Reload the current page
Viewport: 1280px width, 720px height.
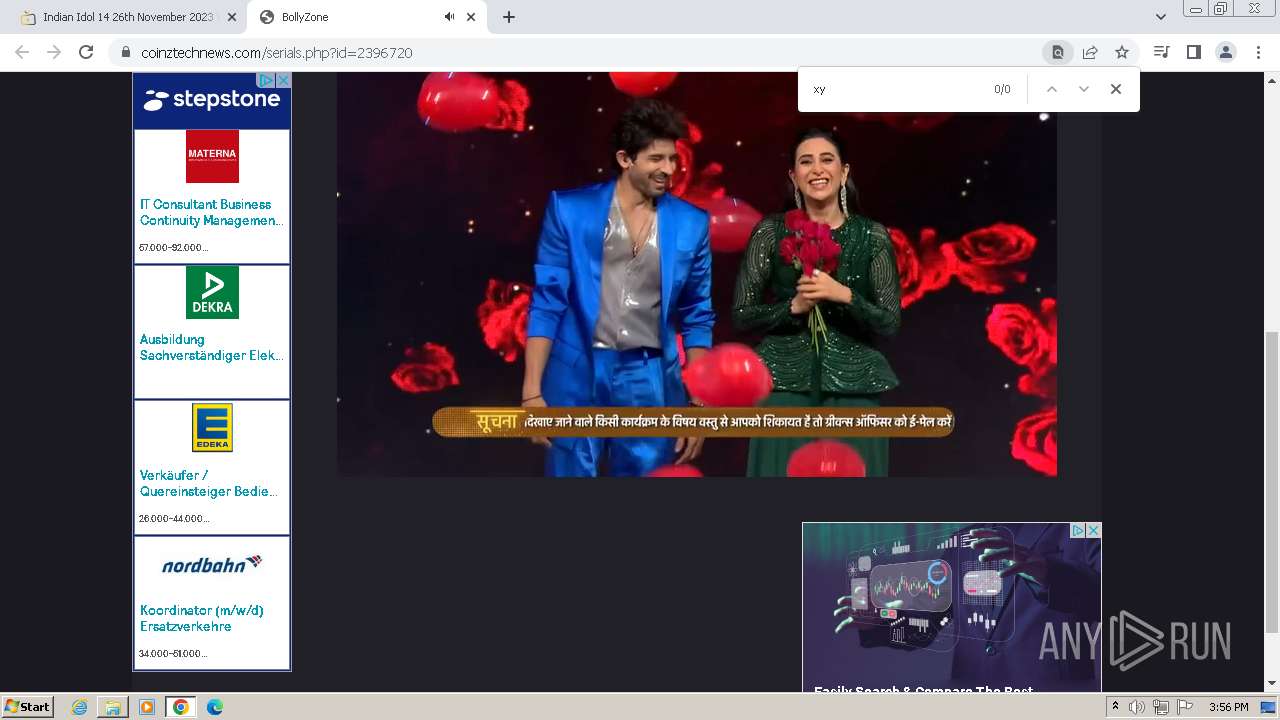point(86,52)
